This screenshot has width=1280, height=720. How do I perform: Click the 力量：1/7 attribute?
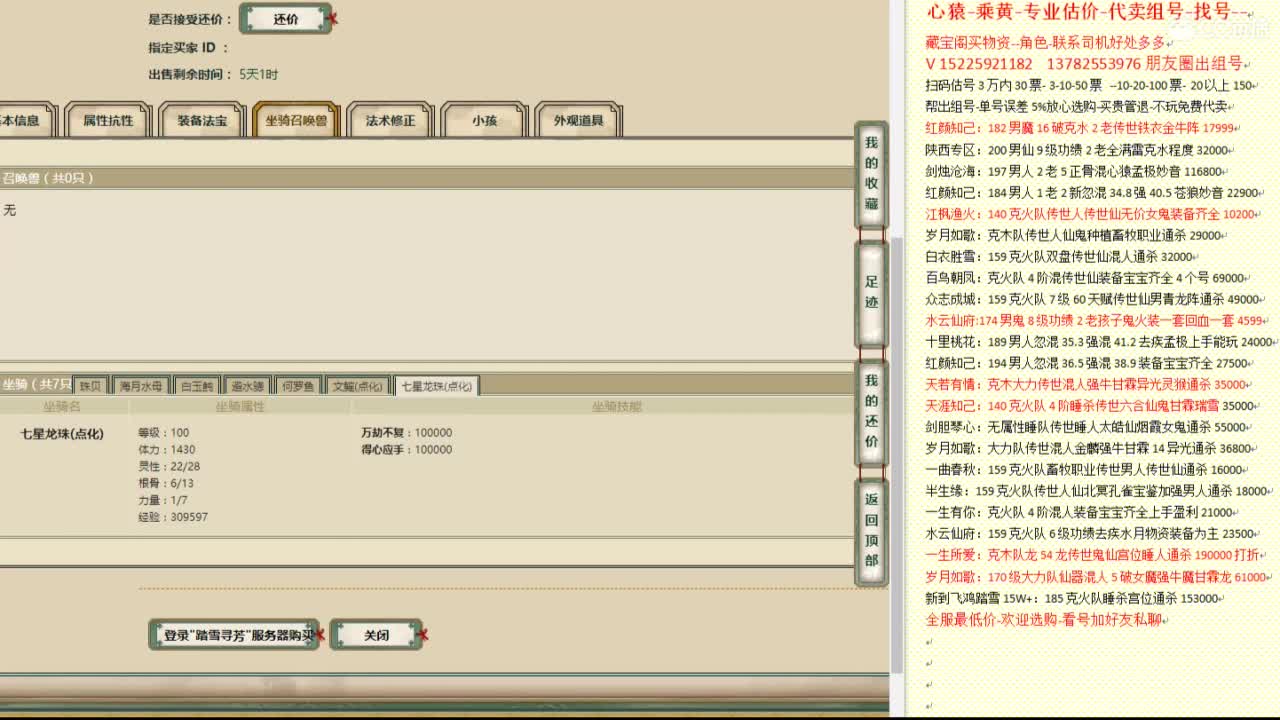click(163, 501)
